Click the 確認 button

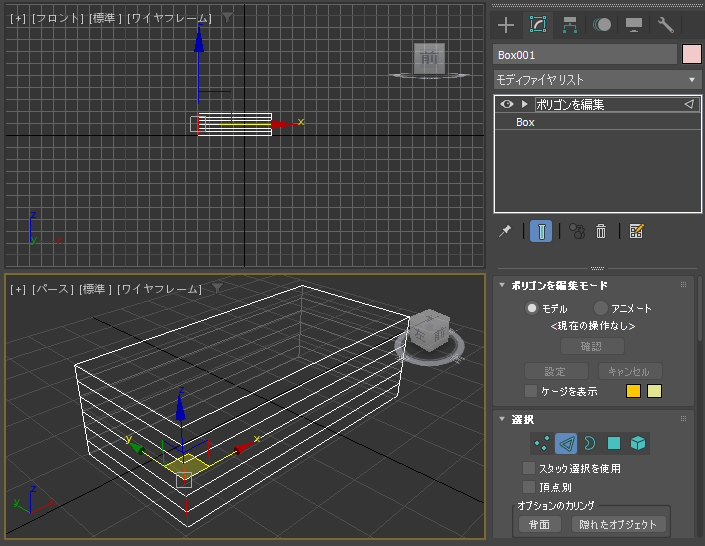pos(592,346)
